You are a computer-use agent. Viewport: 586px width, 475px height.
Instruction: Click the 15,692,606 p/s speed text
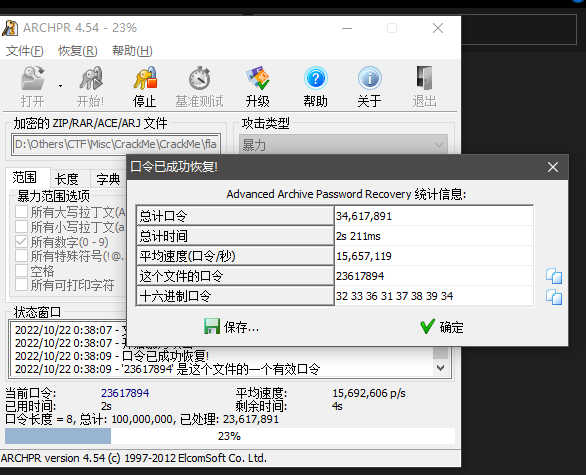tap(369, 393)
